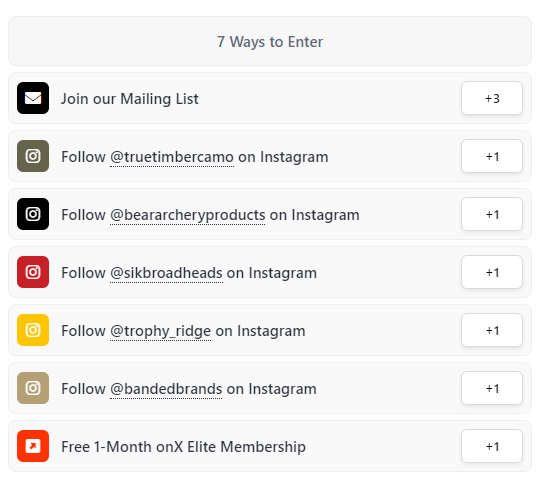Open the @truetimbercamo profile link
Viewport: 540px width, 478px height.
[x=172, y=157]
